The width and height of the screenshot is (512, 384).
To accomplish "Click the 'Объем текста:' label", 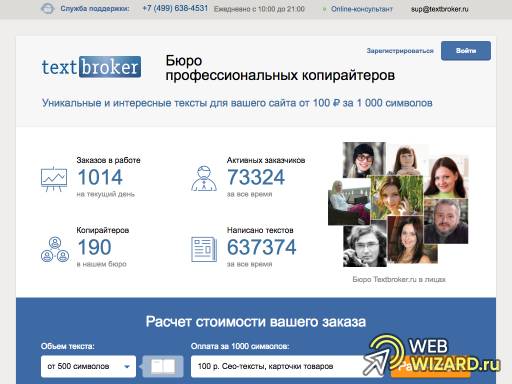I will [68, 346].
